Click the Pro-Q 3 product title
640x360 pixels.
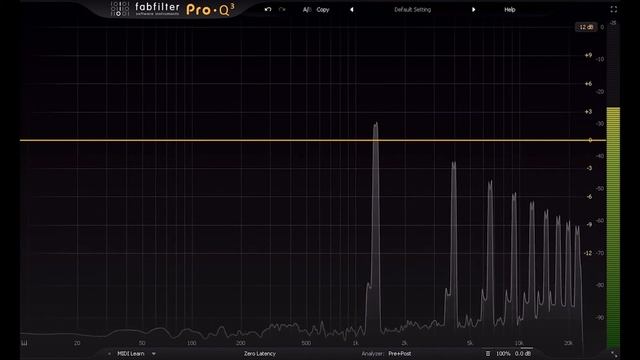[x=210, y=9]
